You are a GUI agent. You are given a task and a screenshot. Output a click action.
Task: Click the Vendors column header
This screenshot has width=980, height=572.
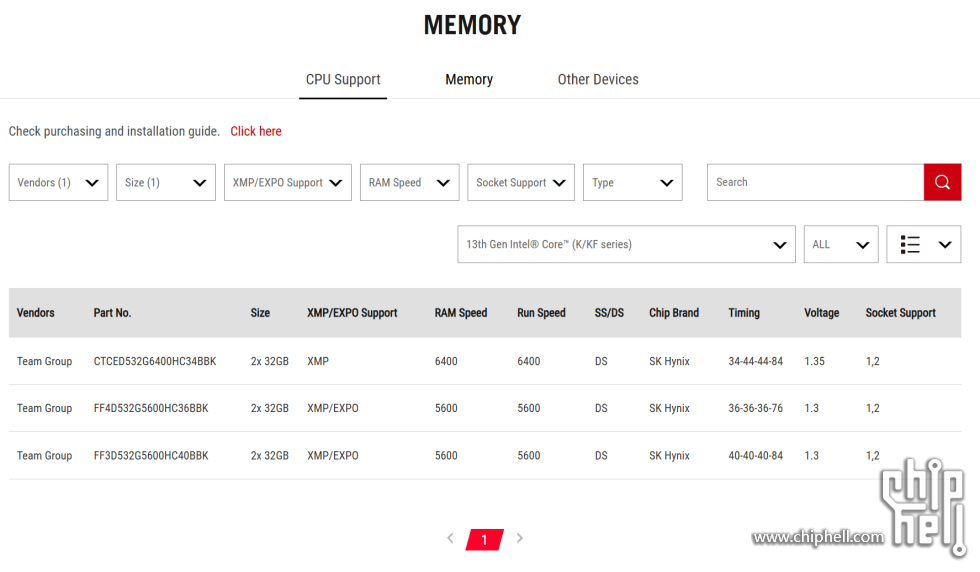click(36, 313)
